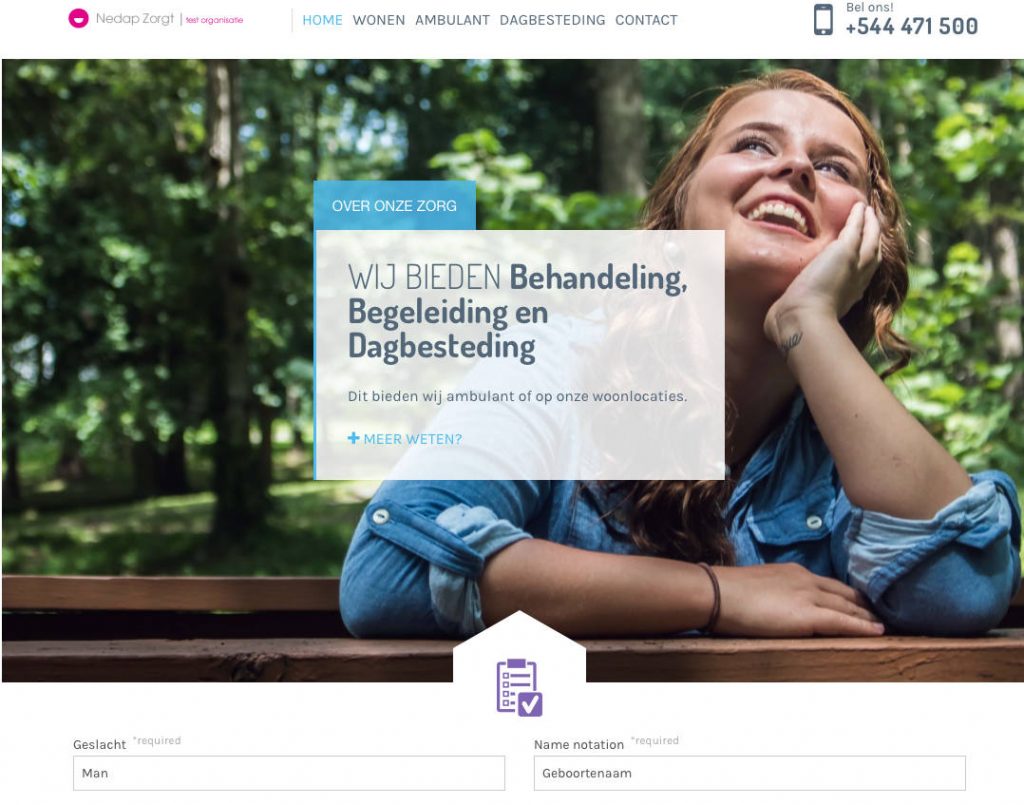Click the mobile phone icon
This screenshot has width=1024, height=805.
pyautogui.click(x=823, y=20)
